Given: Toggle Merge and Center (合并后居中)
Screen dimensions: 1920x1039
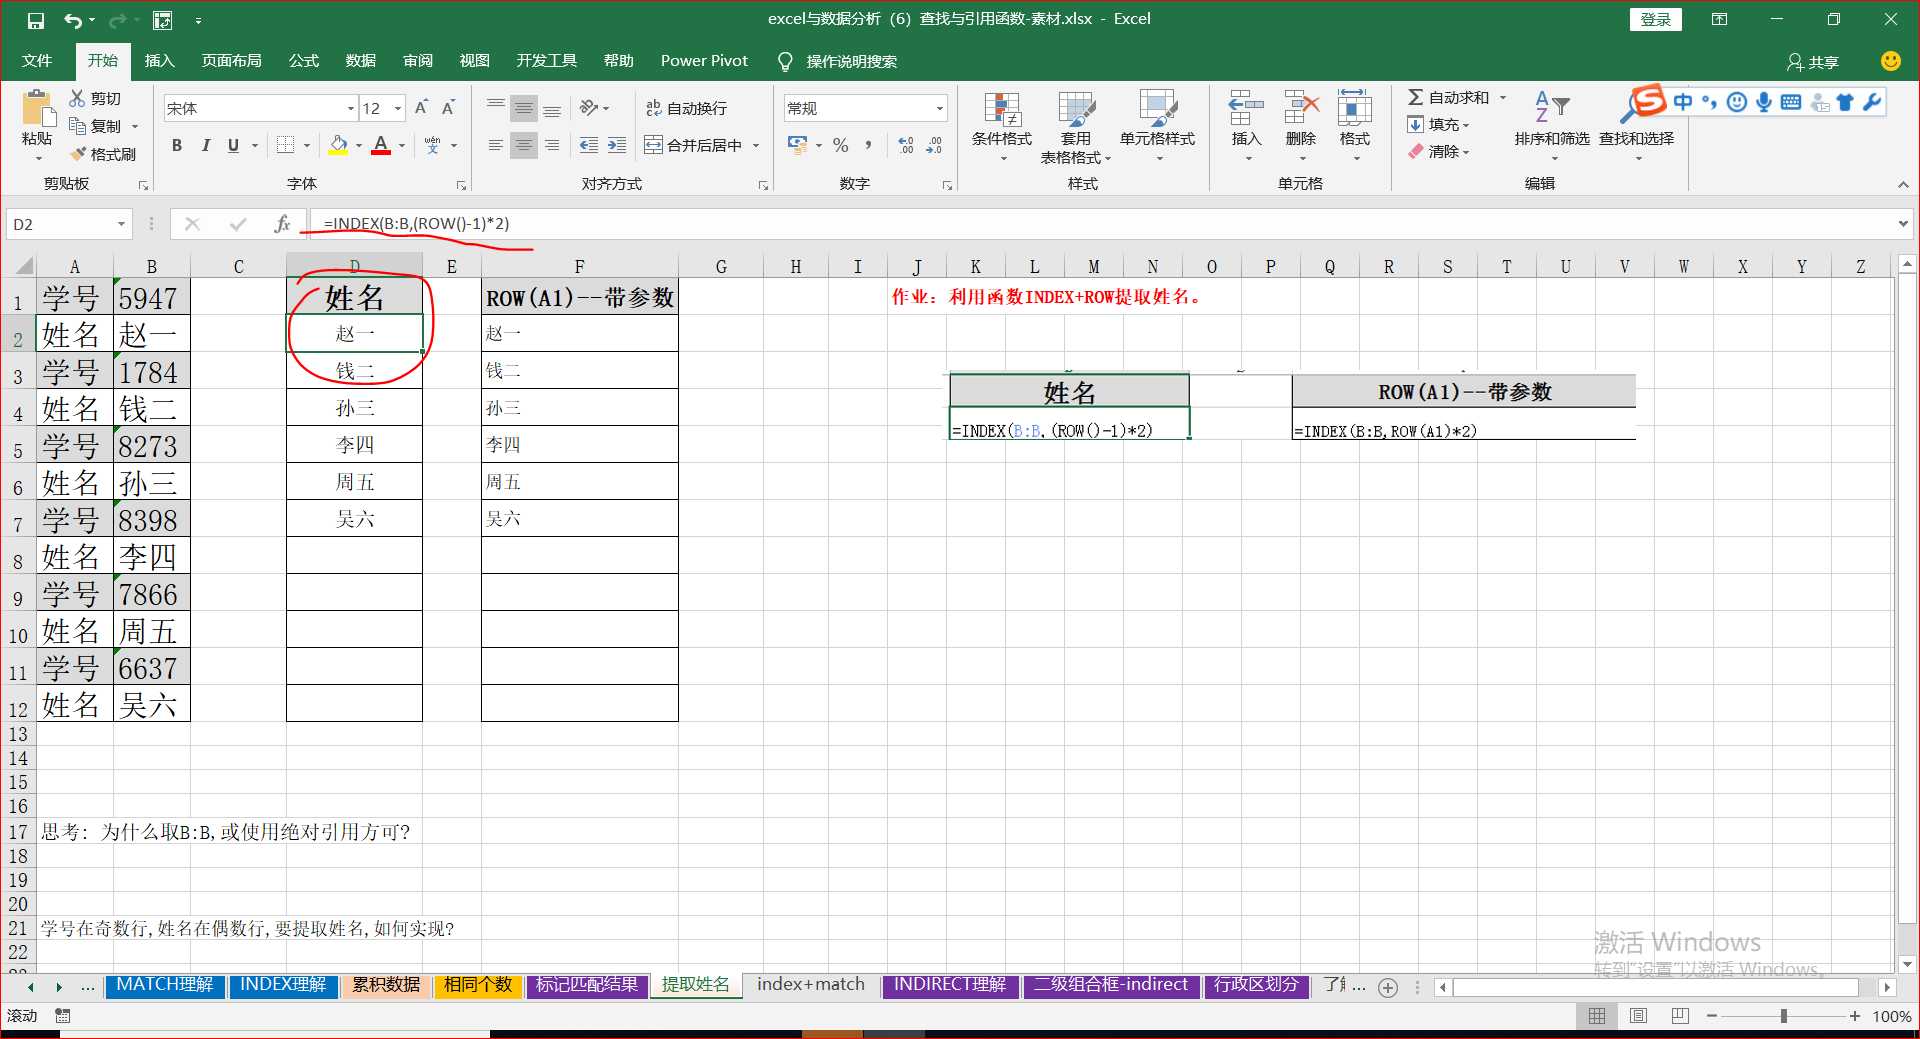Looking at the screenshot, I should [694, 145].
